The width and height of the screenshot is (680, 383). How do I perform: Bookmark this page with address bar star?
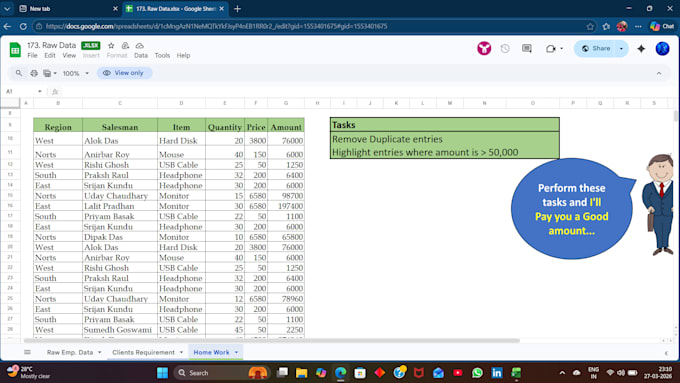tap(590, 26)
